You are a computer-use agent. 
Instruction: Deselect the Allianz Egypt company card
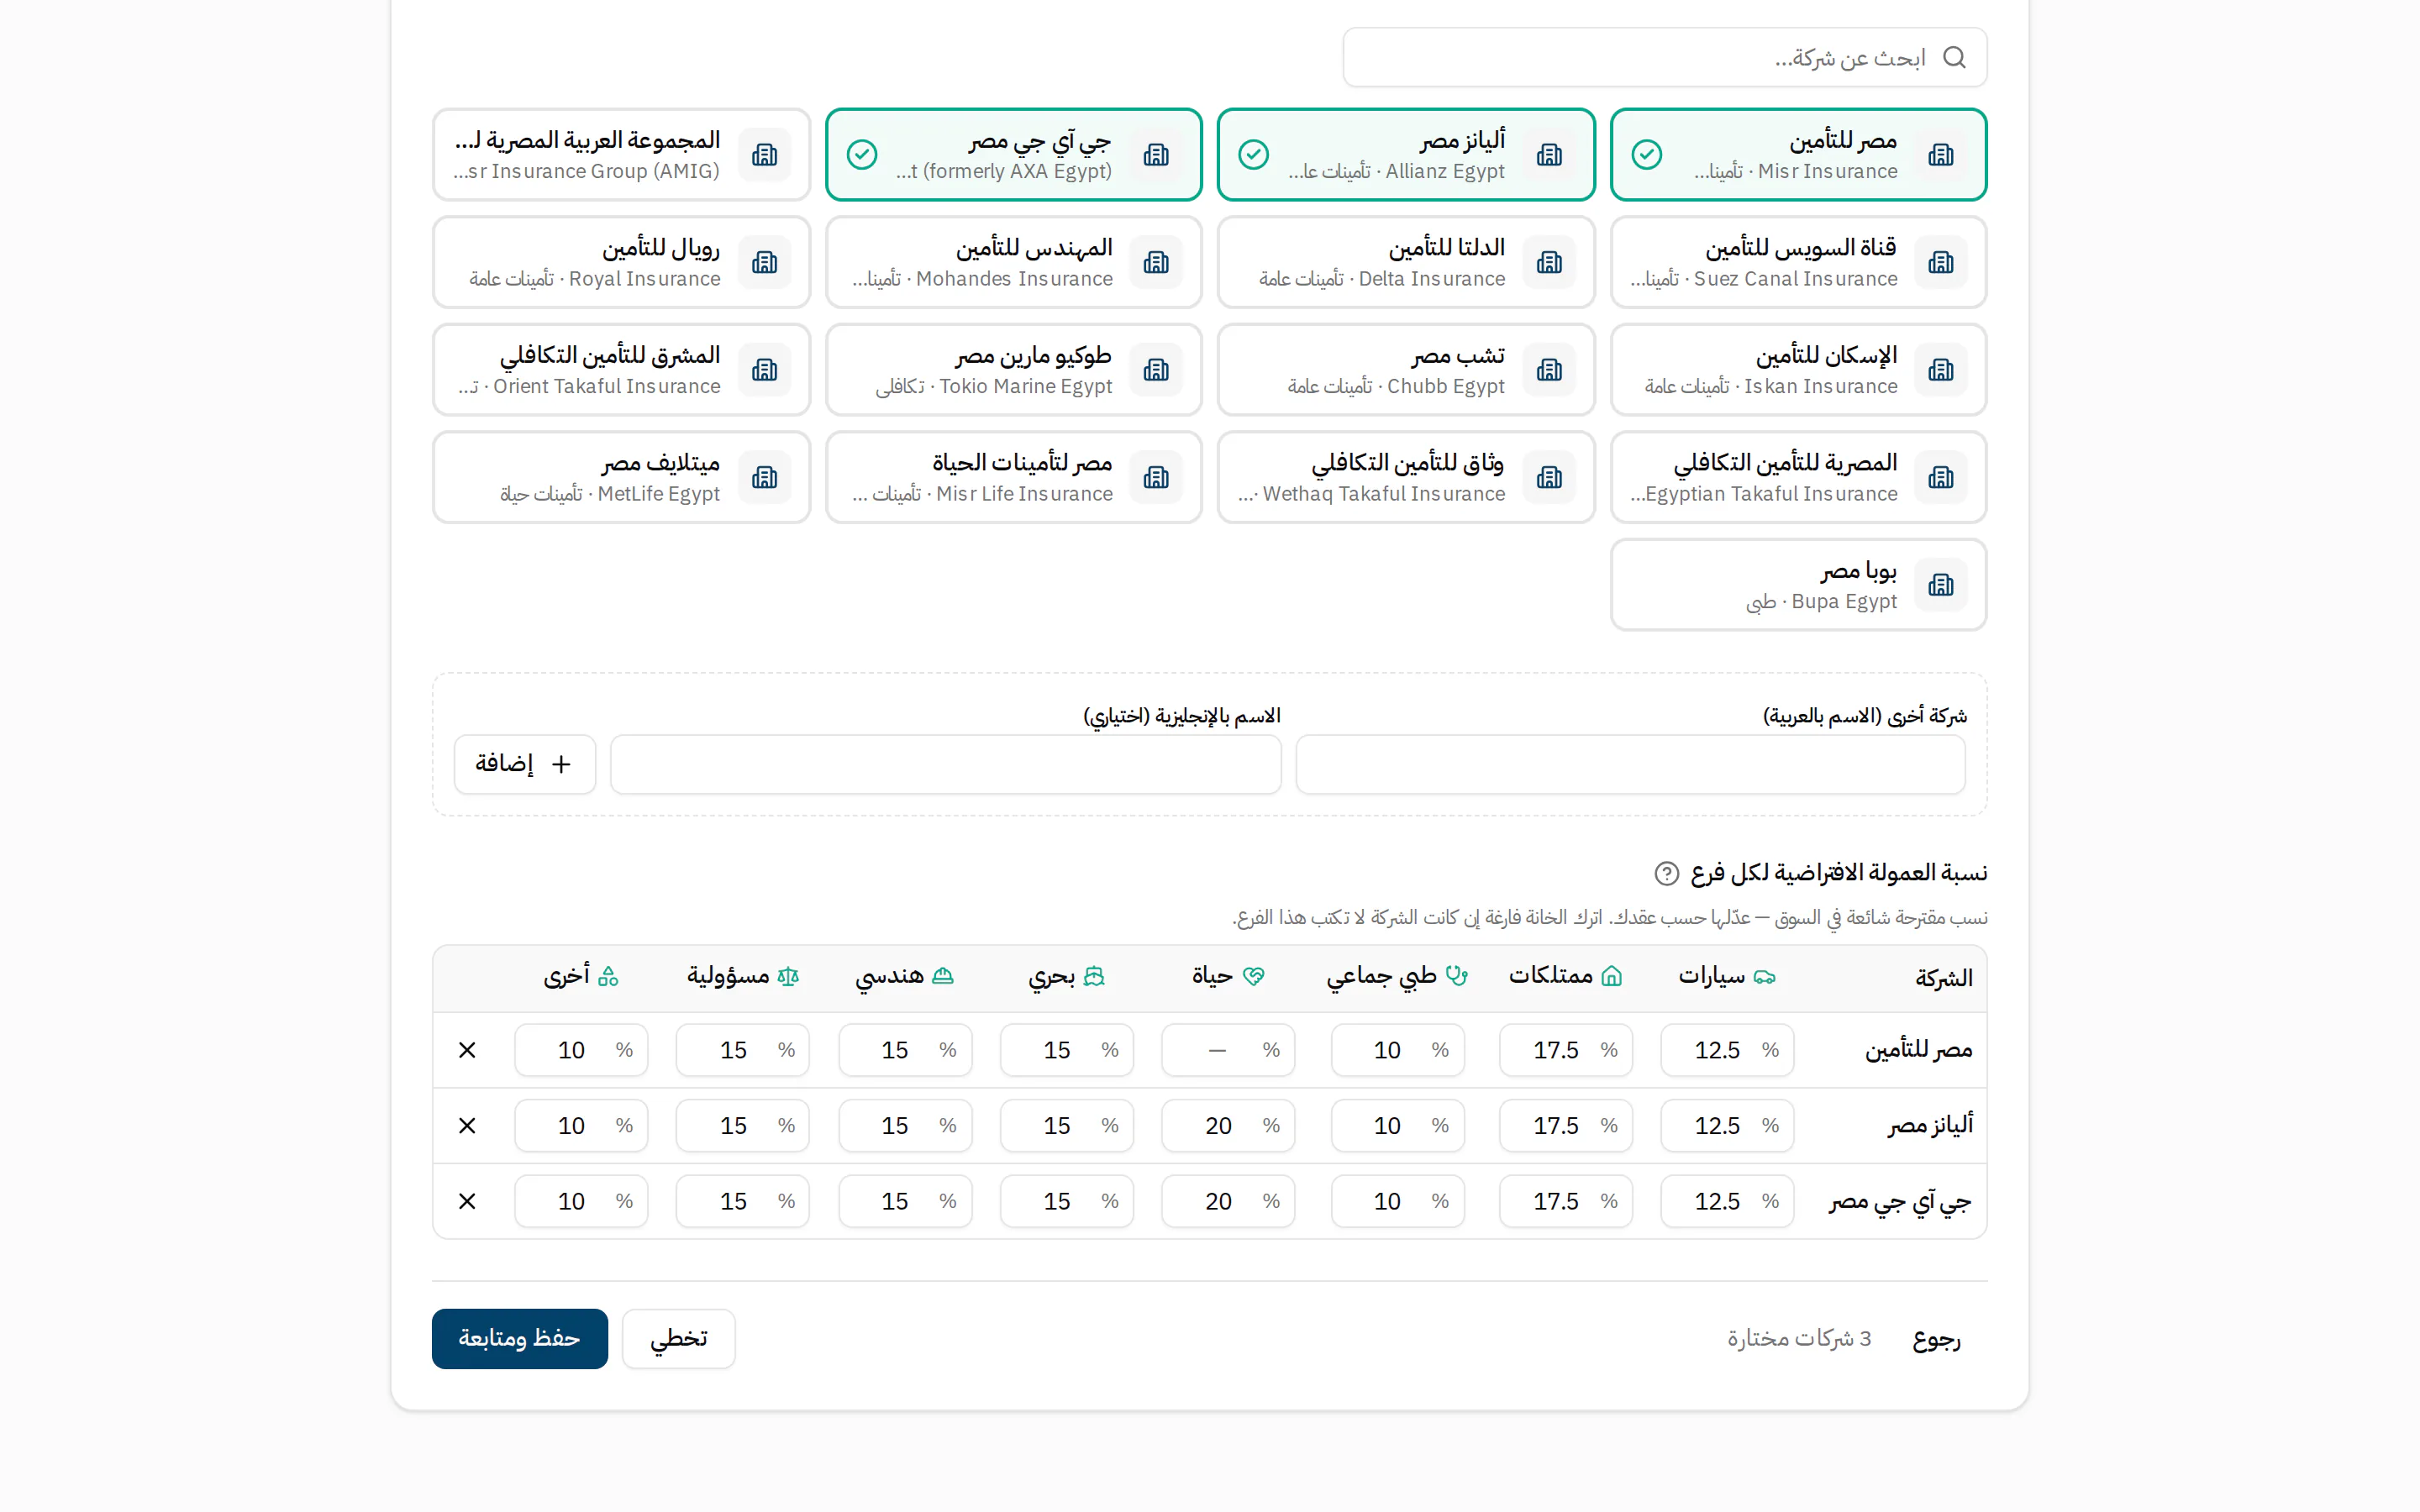pos(1405,155)
